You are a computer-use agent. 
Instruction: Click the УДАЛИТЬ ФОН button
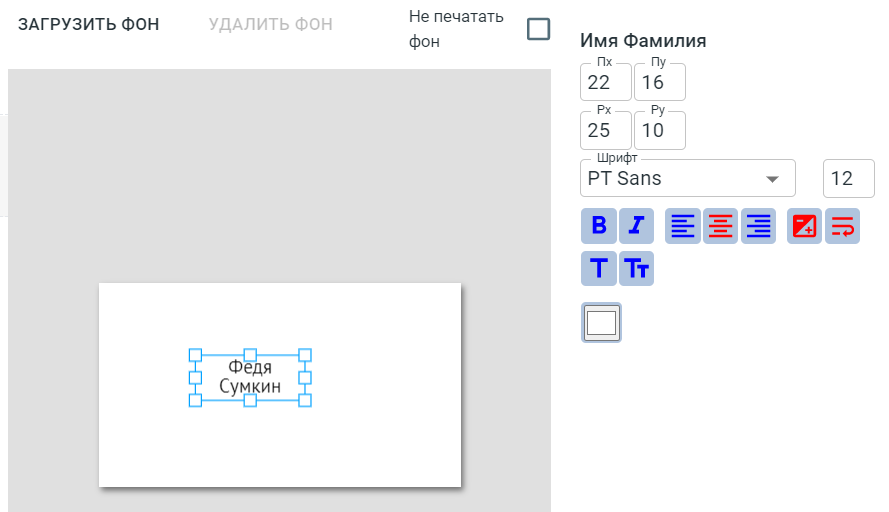[270, 24]
